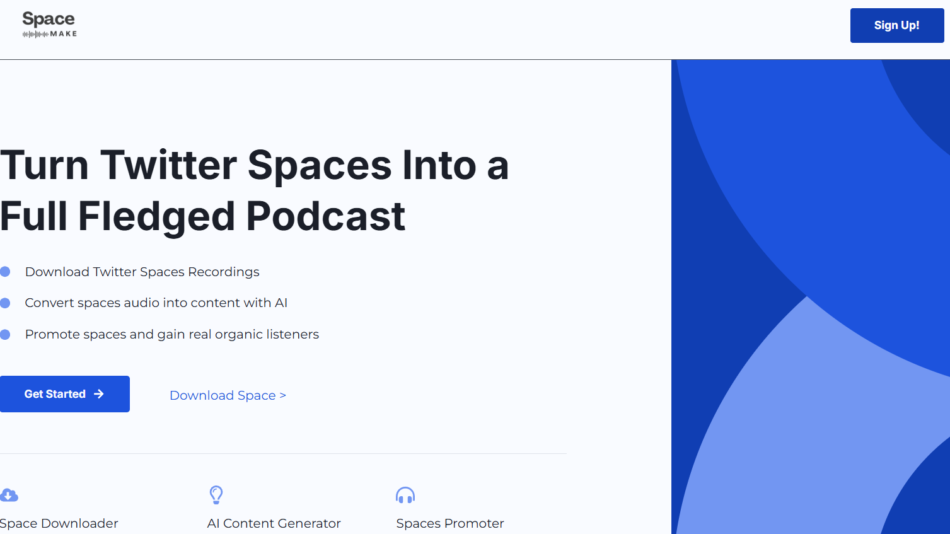
Task: Click the headphones promoter icon
Action: point(405,495)
